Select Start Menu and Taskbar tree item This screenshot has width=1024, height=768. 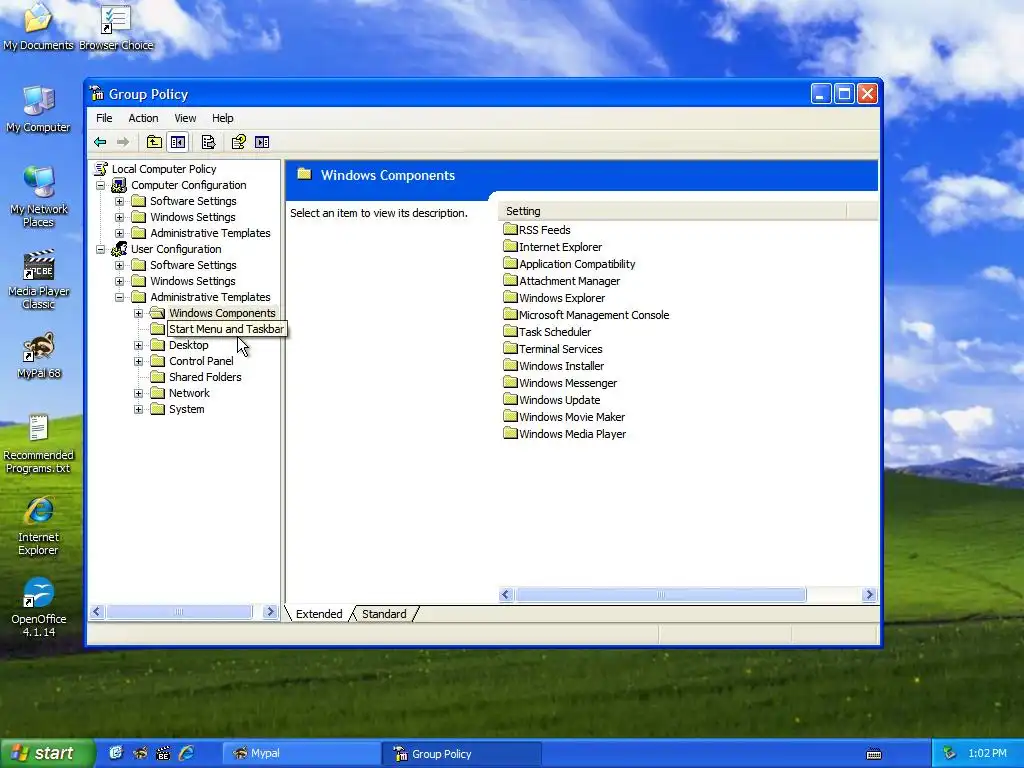pyautogui.click(x=226, y=329)
